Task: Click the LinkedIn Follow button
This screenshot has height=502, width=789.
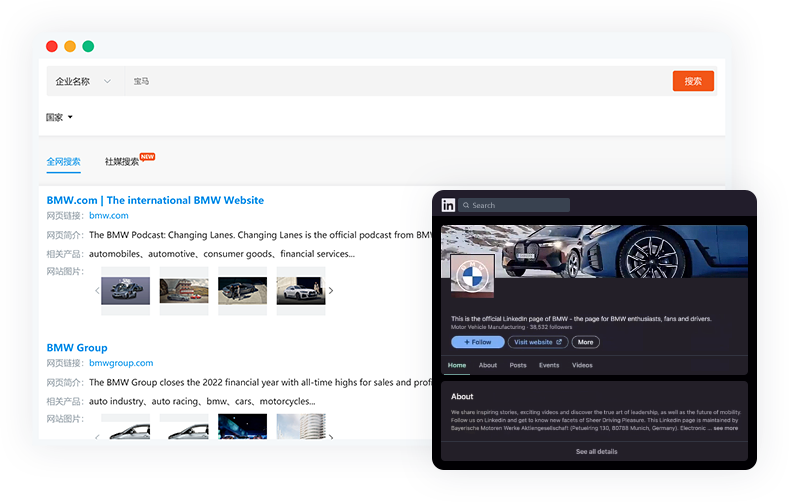Action: coord(478,342)
